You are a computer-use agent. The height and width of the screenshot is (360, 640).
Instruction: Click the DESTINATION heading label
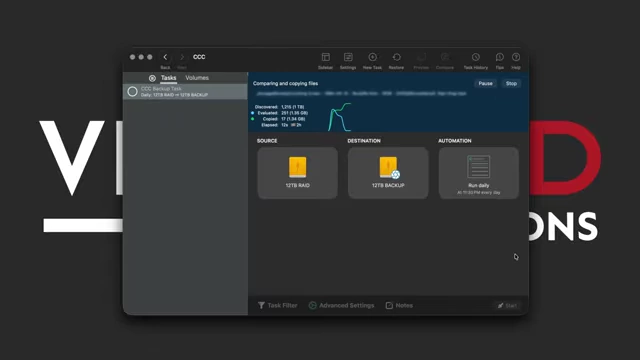pos(364,141)
